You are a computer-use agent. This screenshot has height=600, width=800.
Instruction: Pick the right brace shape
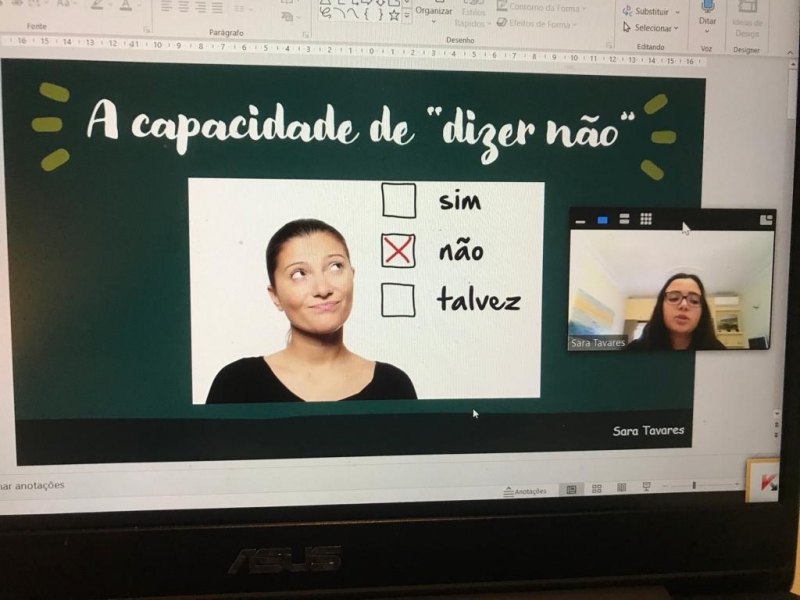(380, 15)
